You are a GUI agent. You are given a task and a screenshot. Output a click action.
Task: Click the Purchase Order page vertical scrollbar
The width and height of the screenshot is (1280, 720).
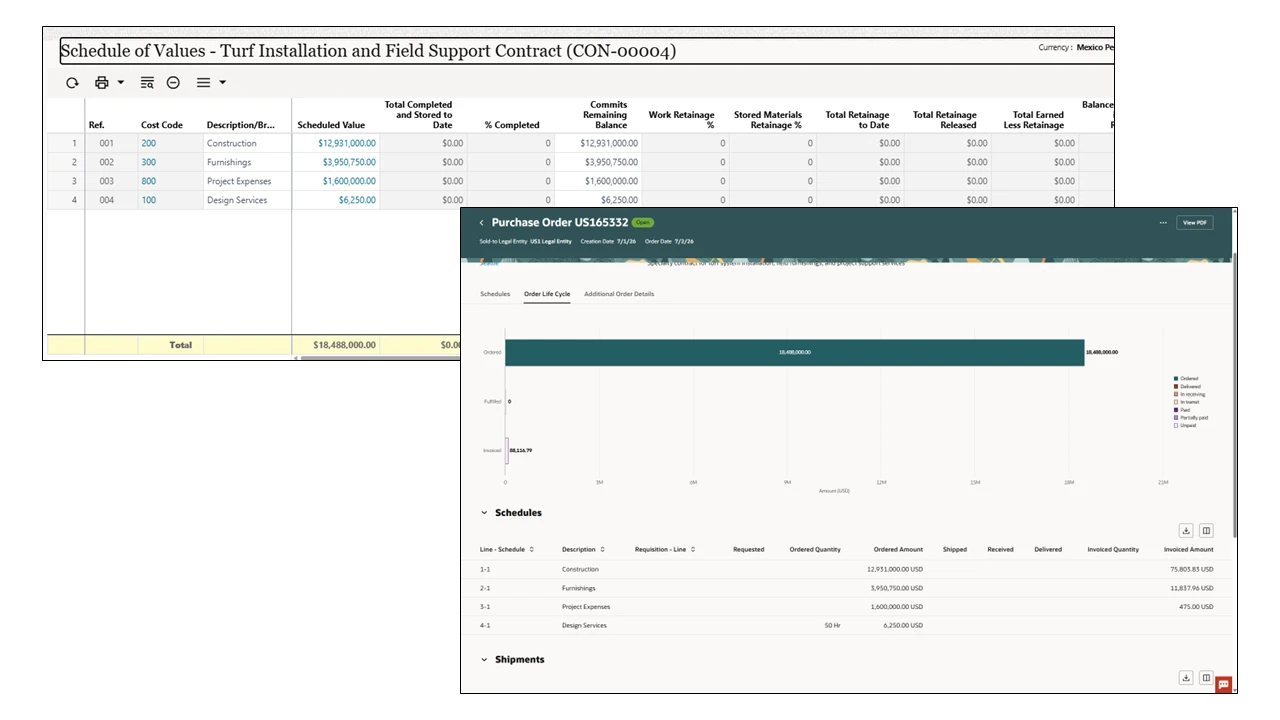click(1234, 395)
